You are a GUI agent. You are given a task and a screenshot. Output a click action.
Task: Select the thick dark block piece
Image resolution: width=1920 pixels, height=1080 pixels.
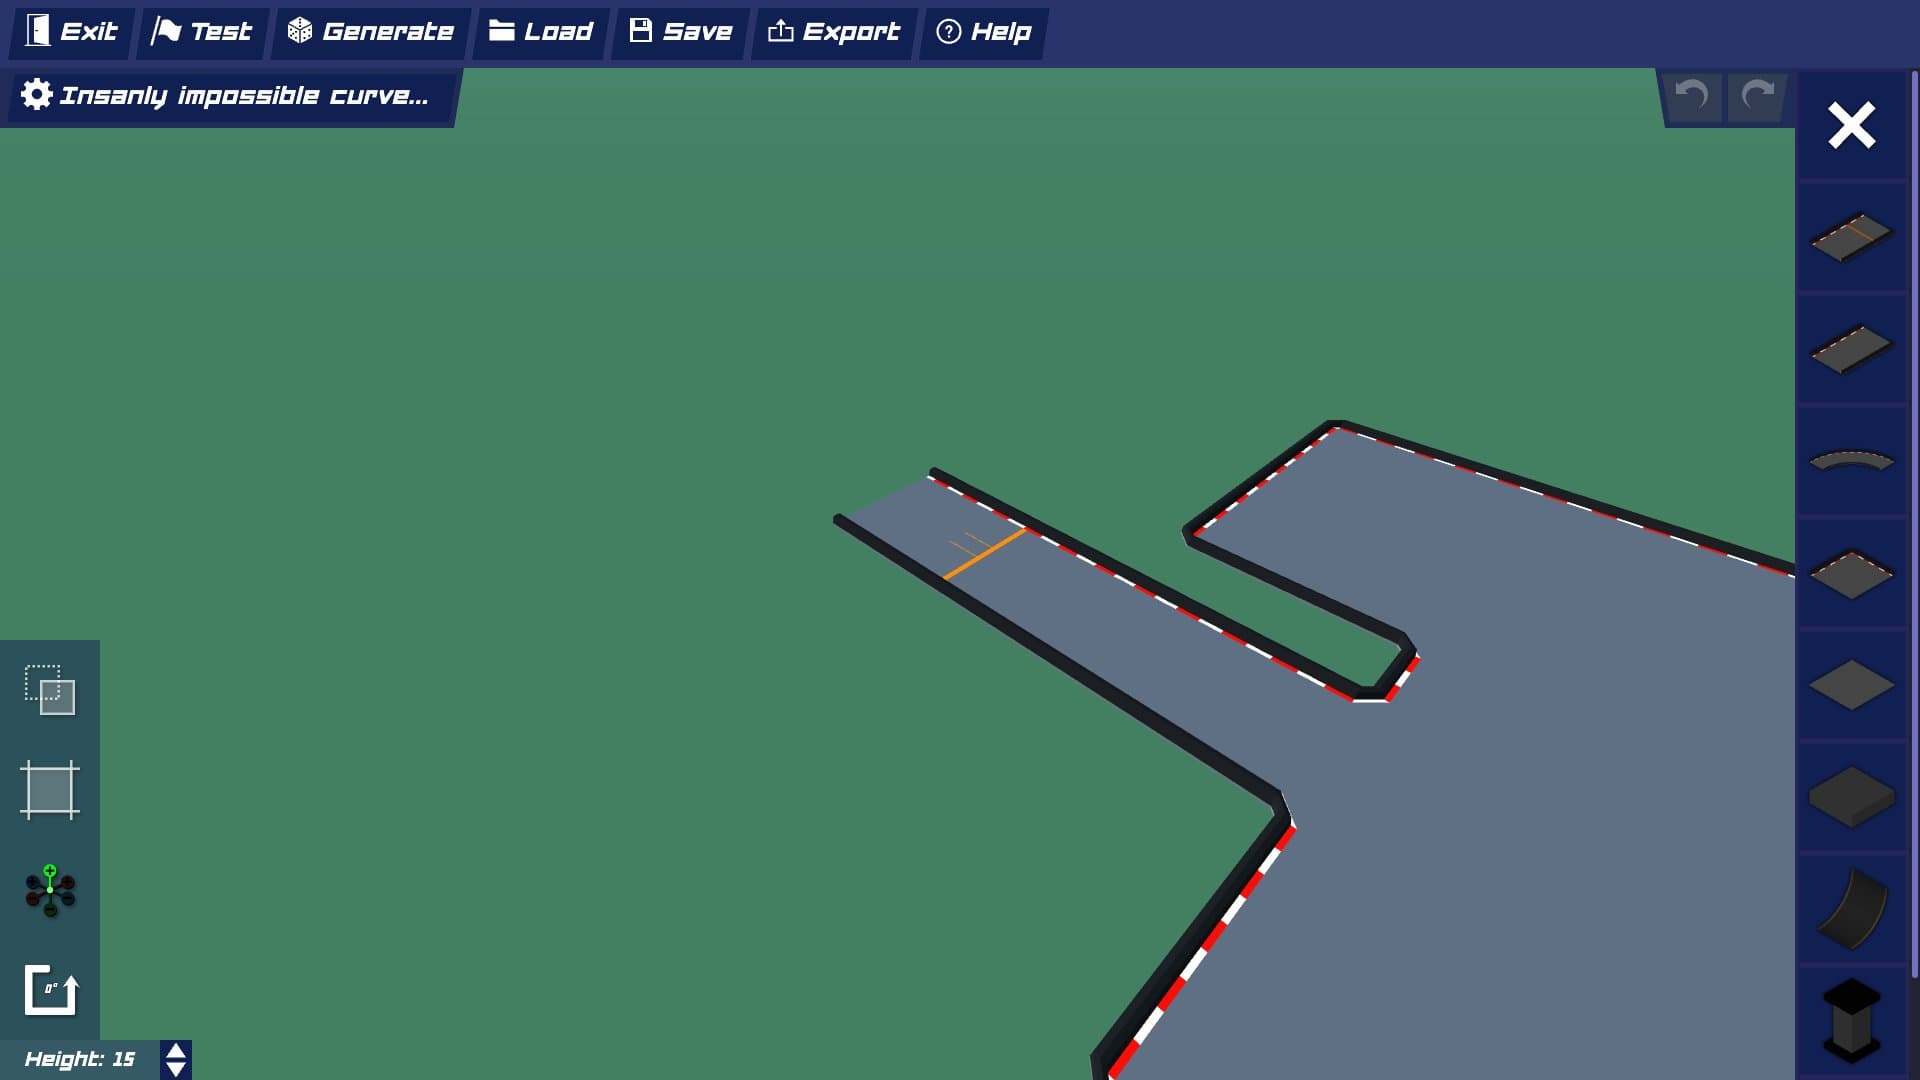tap(1851, 797)
